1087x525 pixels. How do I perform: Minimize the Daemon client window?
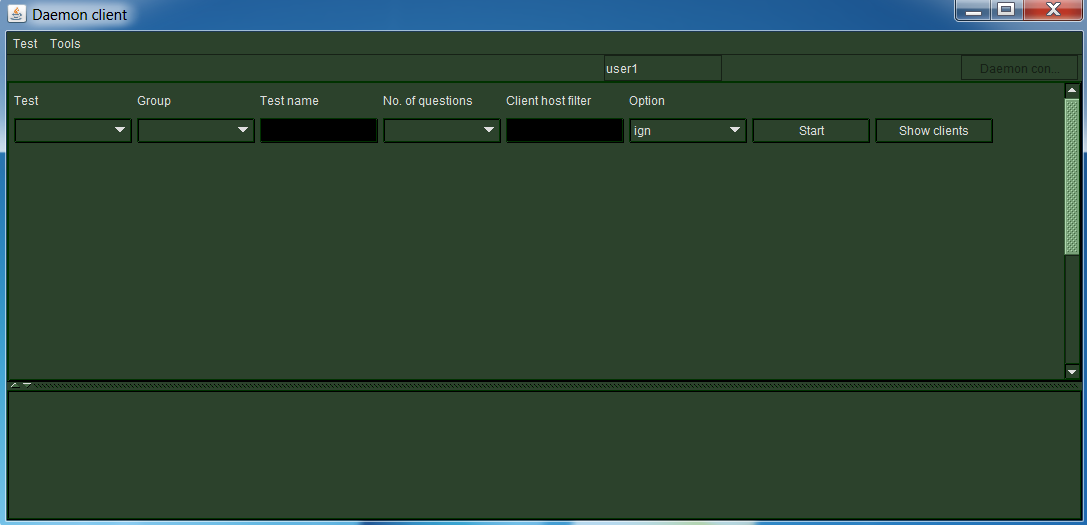coord(973,10)
